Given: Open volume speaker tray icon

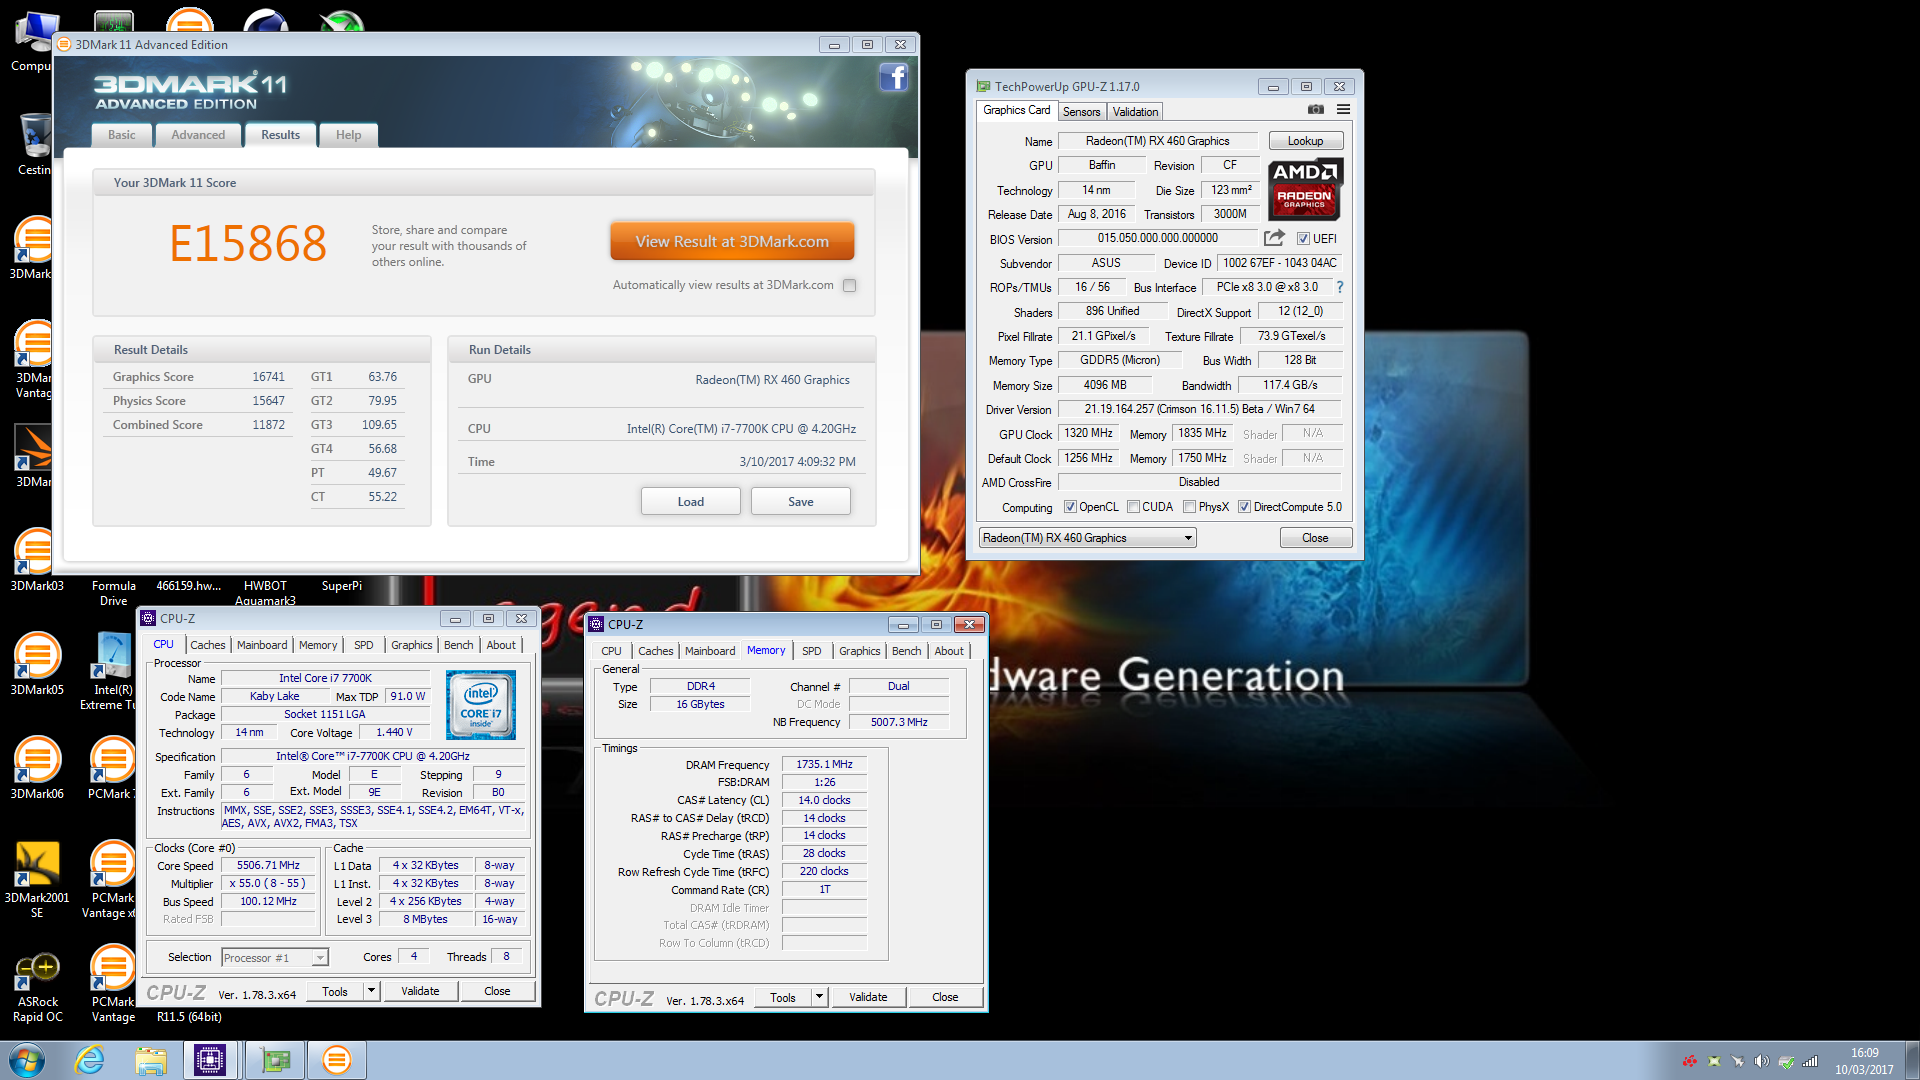Looking at the screenshot, I should click(1761, 1061).
